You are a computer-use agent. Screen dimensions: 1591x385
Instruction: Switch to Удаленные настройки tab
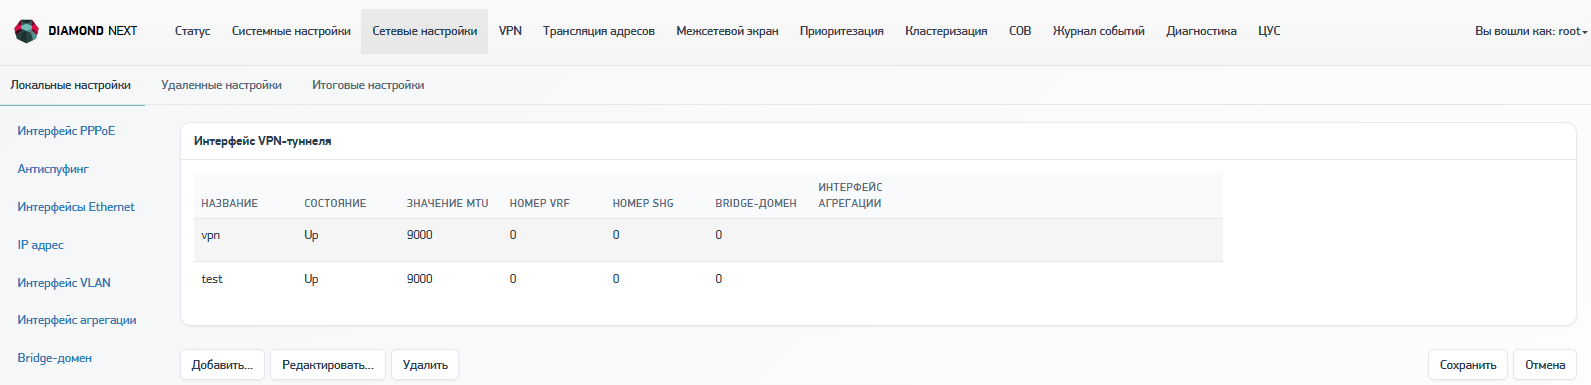click(x=221, y=85)
